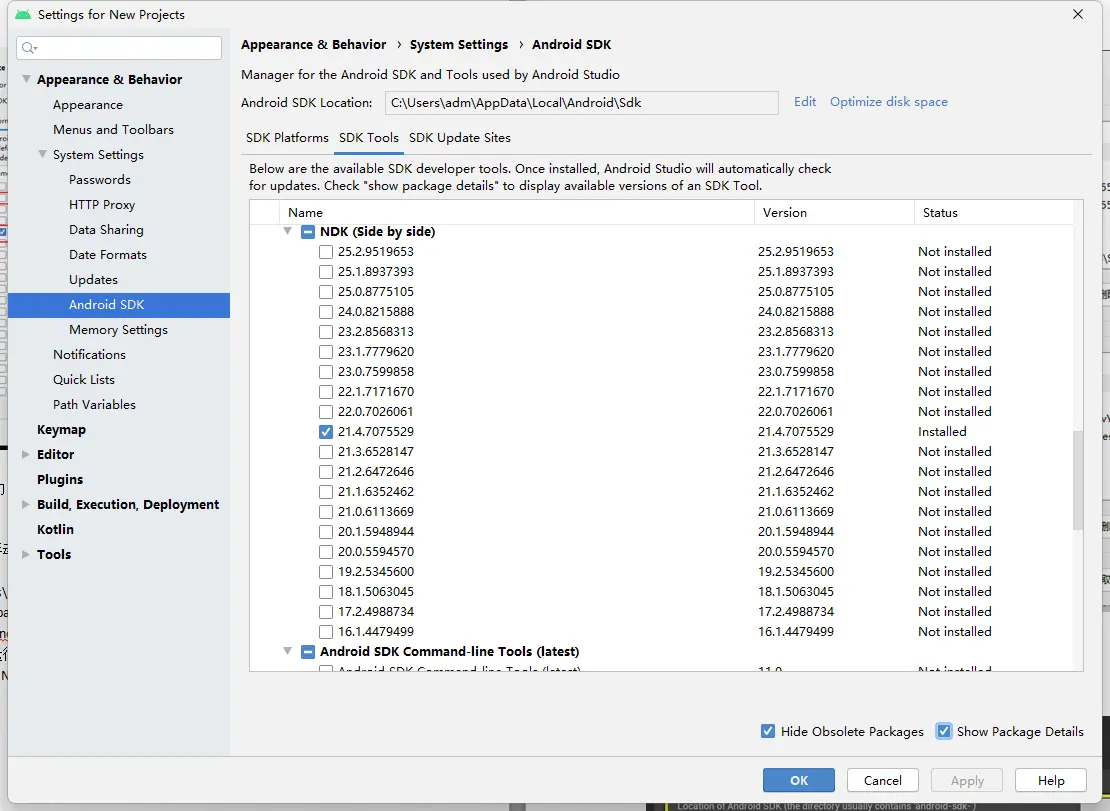The height and width of the screenshot is (811, 1110).
Task: Click the Installed status for 21.4.7075529
Action: [x=942, y=432]
